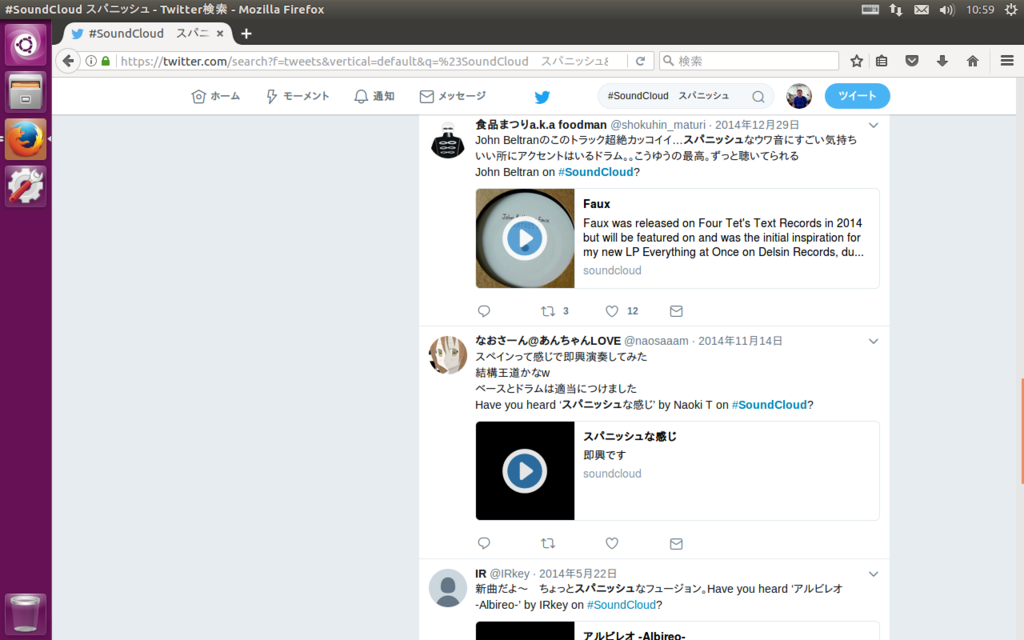Open Faux card title

(x=596, y=204)
